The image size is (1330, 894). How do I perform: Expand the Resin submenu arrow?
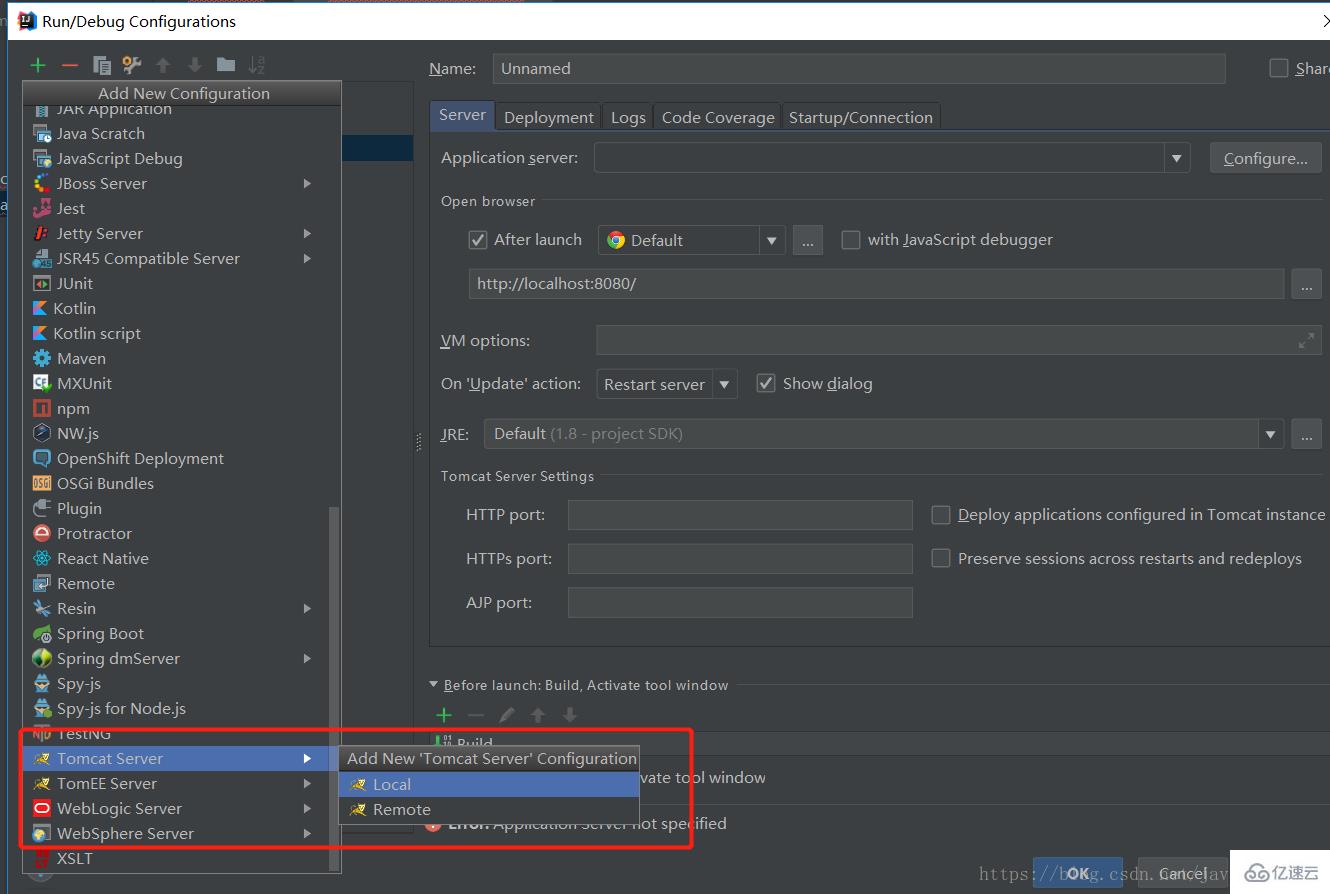[x=307, y=608]
